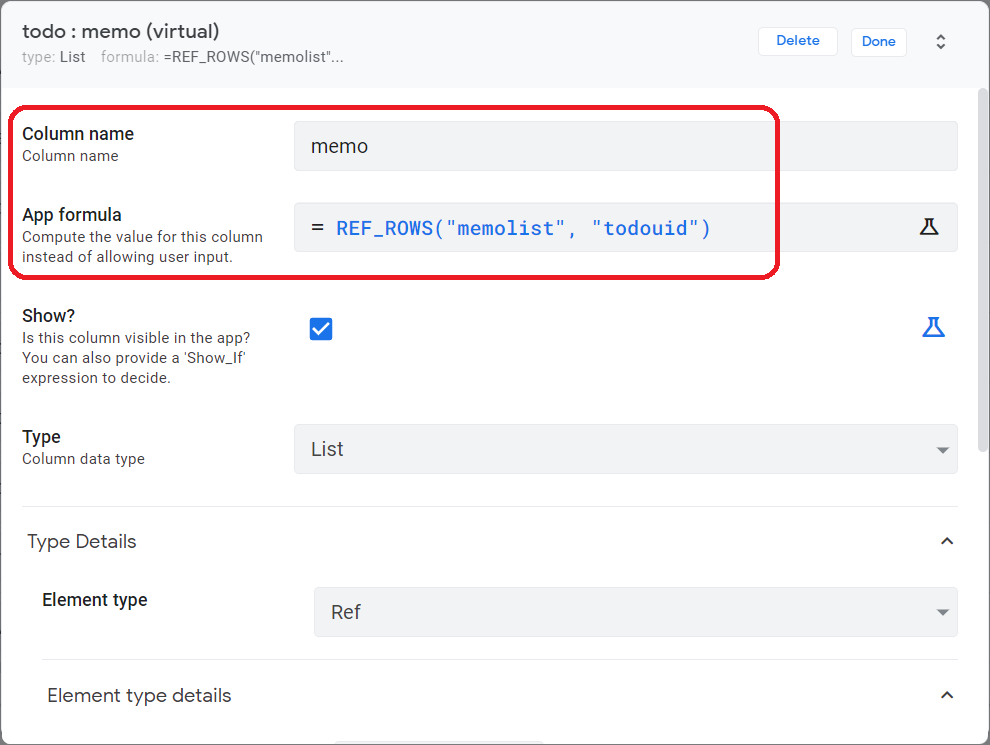Click the Show? column label
990x745 pixels.
point(49,315)
